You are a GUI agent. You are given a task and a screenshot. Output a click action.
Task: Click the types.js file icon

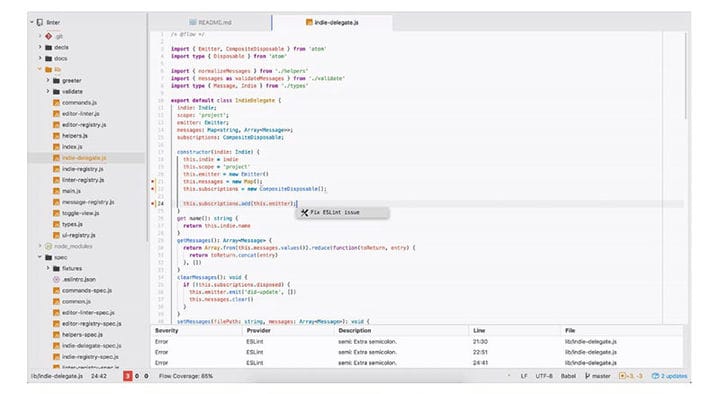pos(56,224)
